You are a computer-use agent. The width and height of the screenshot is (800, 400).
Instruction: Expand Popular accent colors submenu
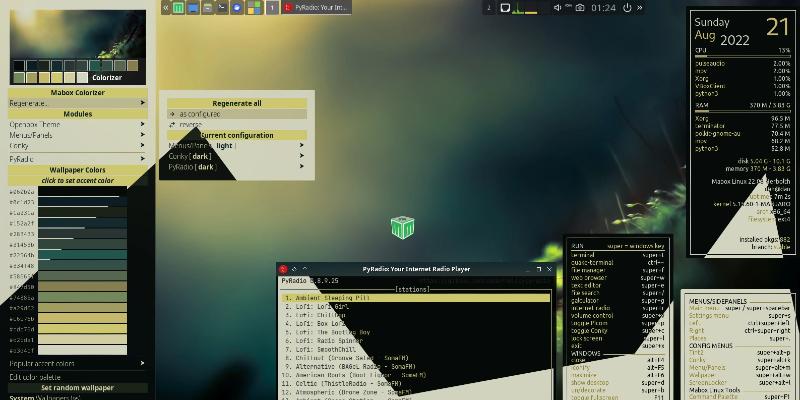pos(77,364)
